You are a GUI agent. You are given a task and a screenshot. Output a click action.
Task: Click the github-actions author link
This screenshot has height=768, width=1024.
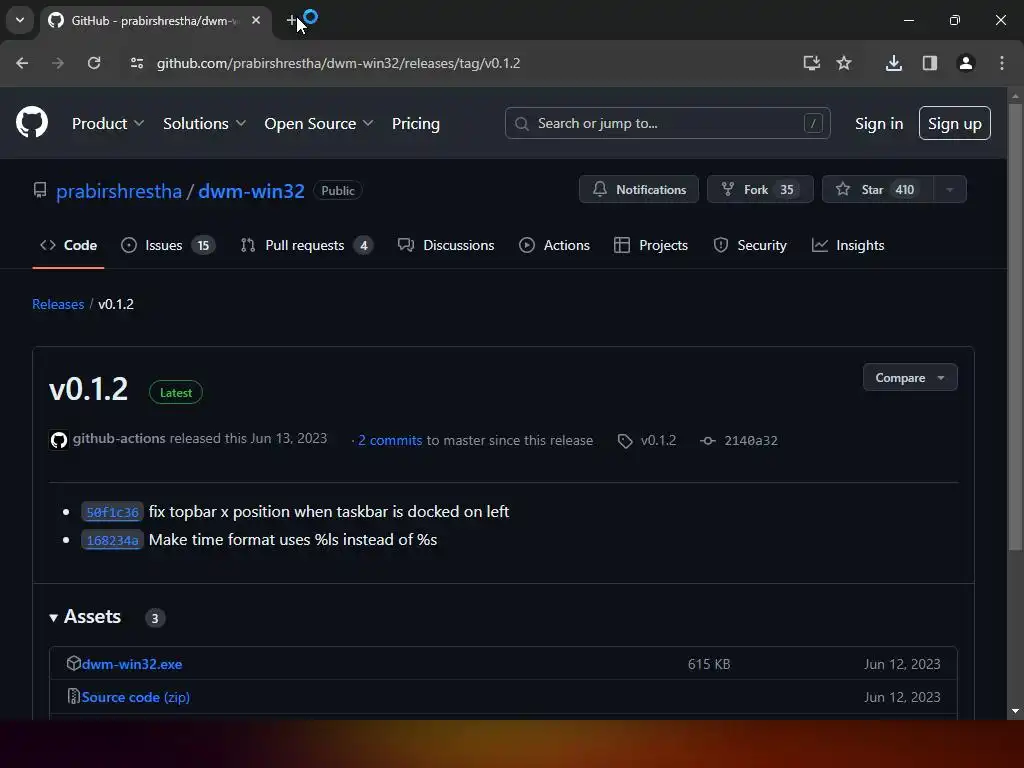(x=119, y=438)
